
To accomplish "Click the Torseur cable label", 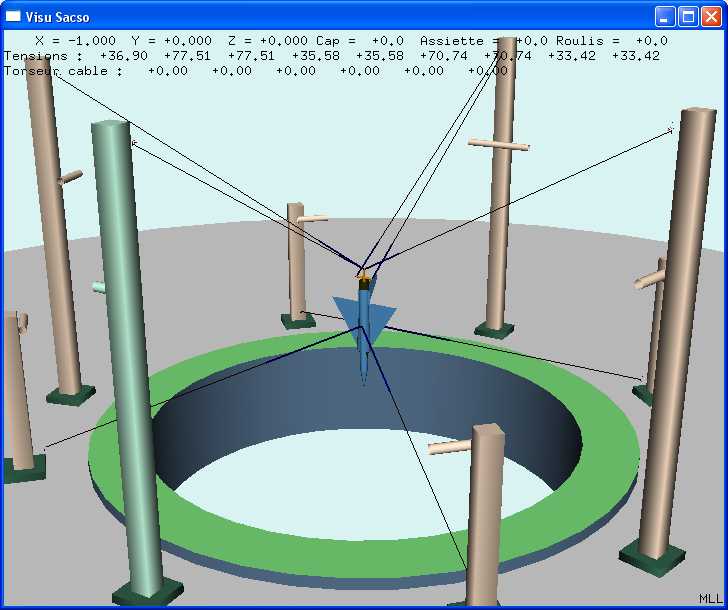I will 63,71.
